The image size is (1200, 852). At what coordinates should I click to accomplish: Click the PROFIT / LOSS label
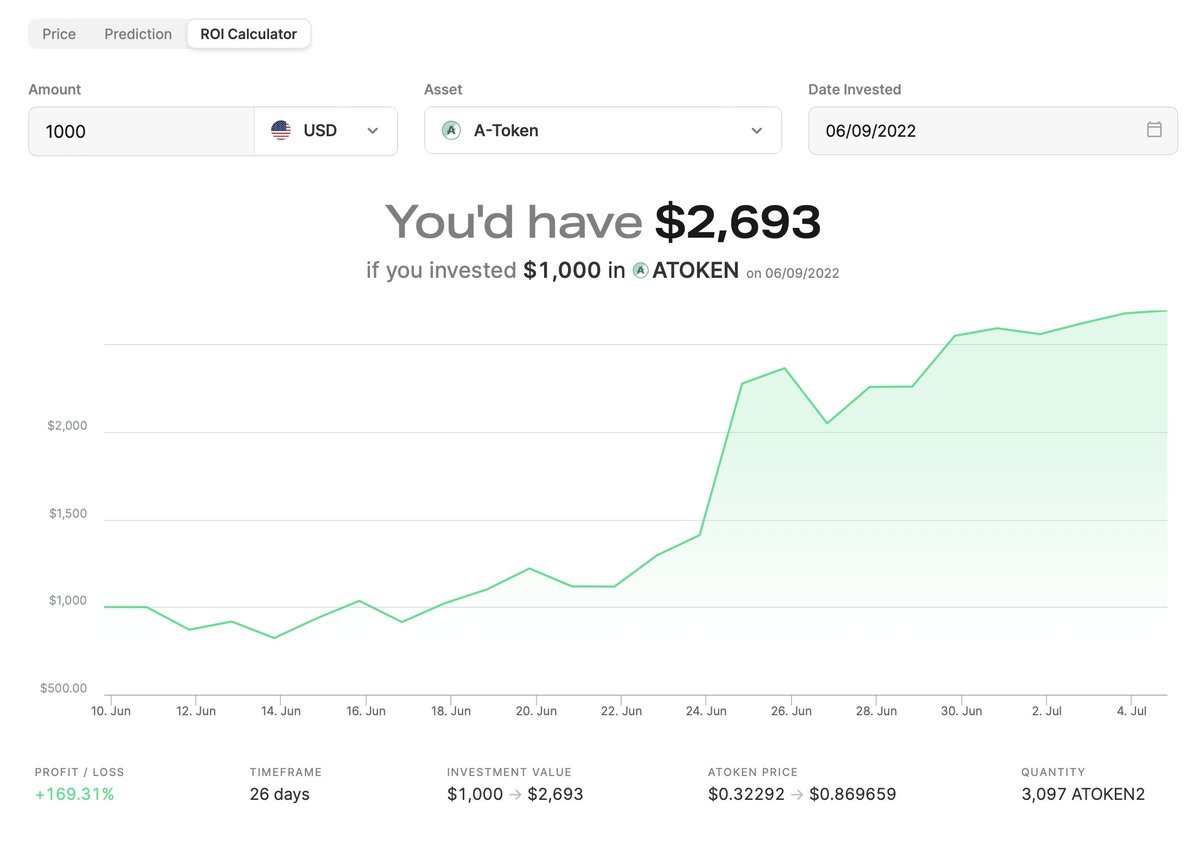pos(79,772)
